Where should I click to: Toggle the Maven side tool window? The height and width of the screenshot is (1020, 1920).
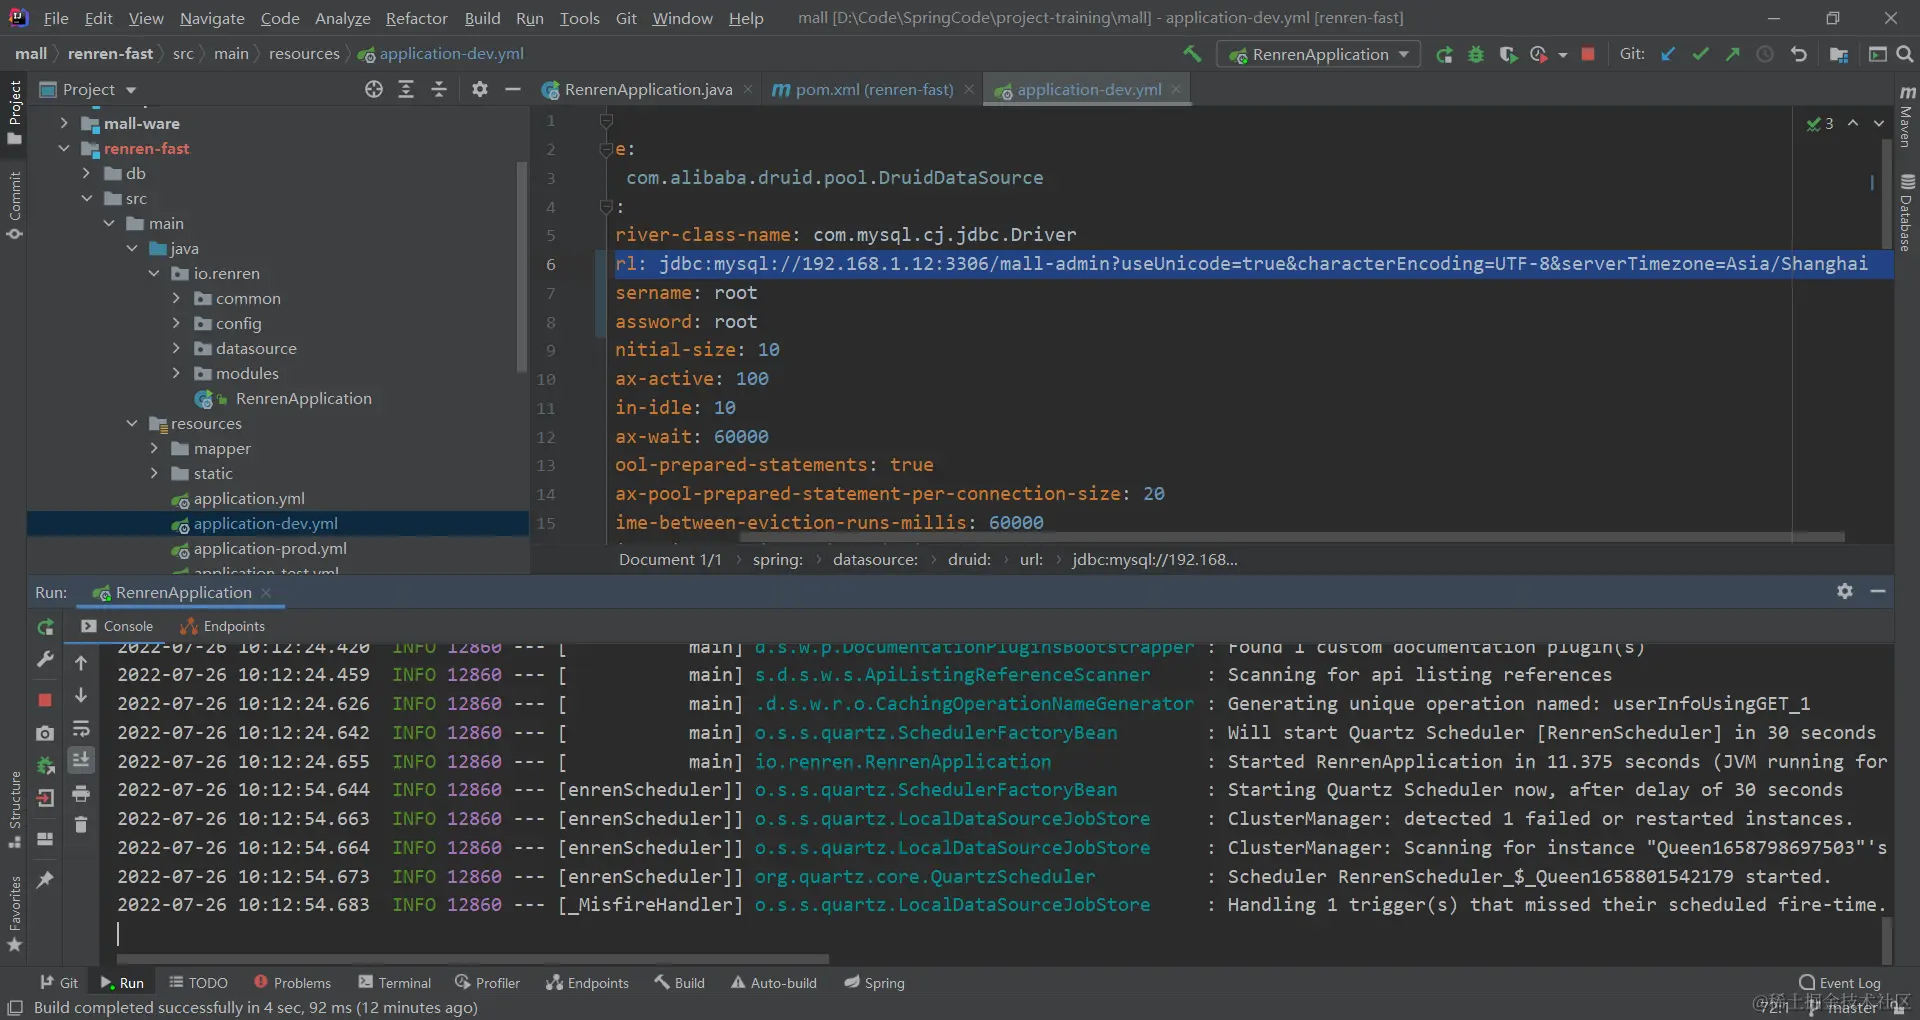[x=1907, y=116]
